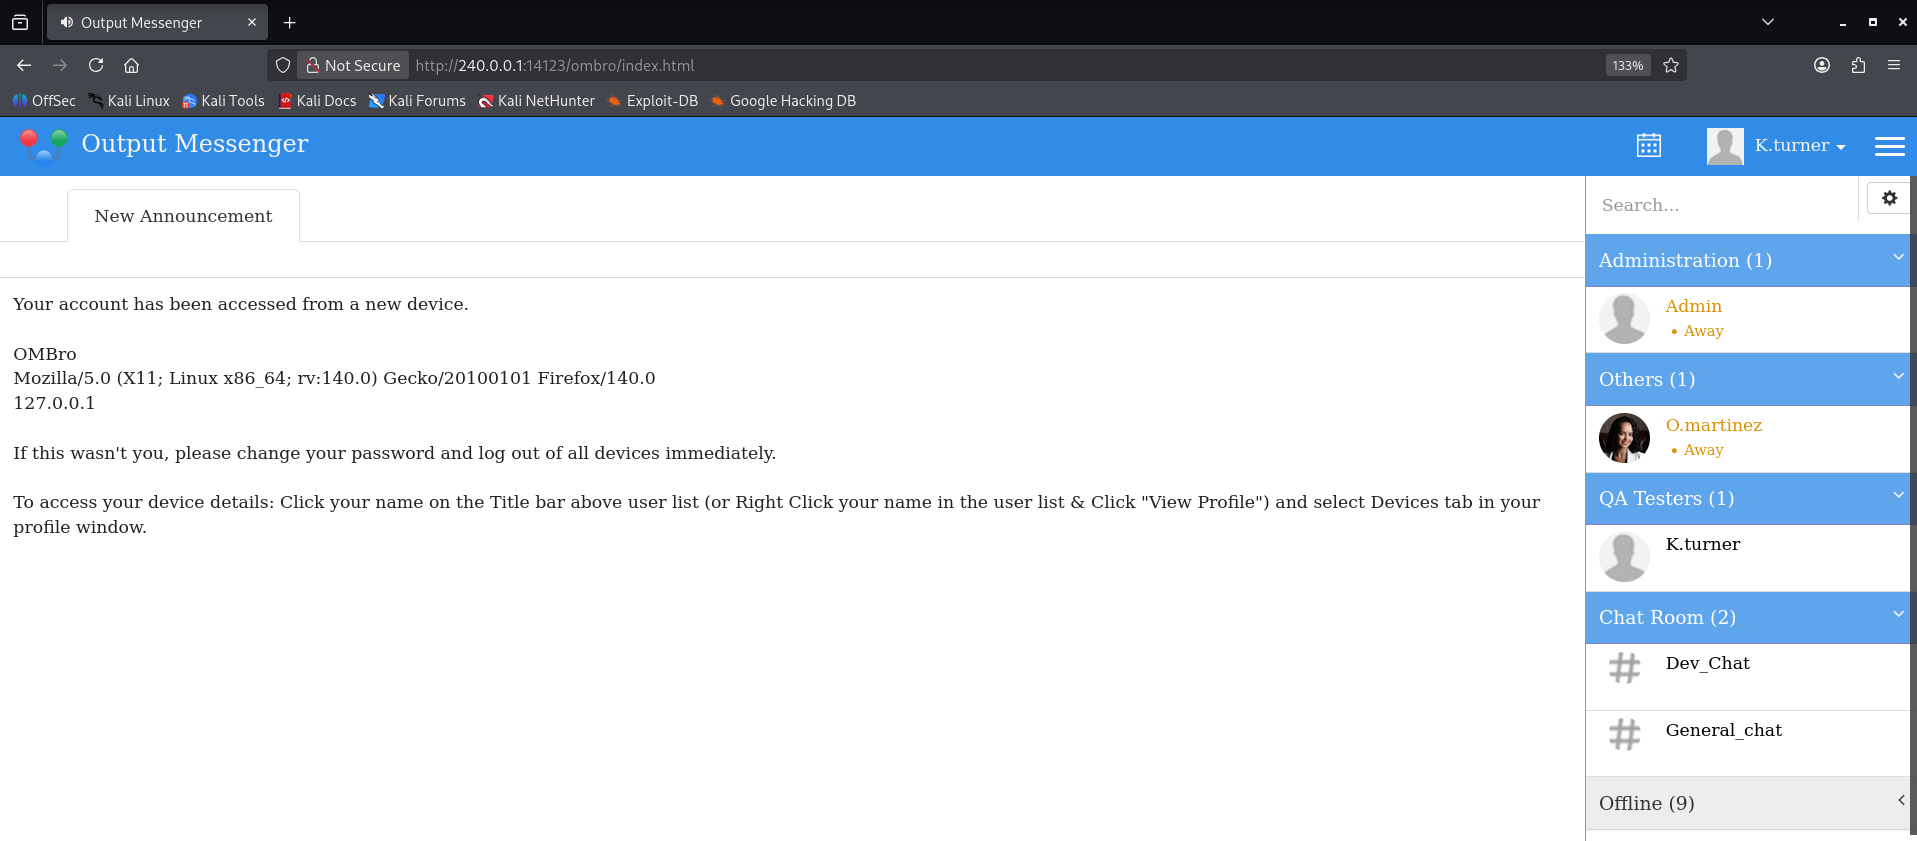1917x841 pixels.
Task: Expand the Offline users group
Action: [1900, 800]
